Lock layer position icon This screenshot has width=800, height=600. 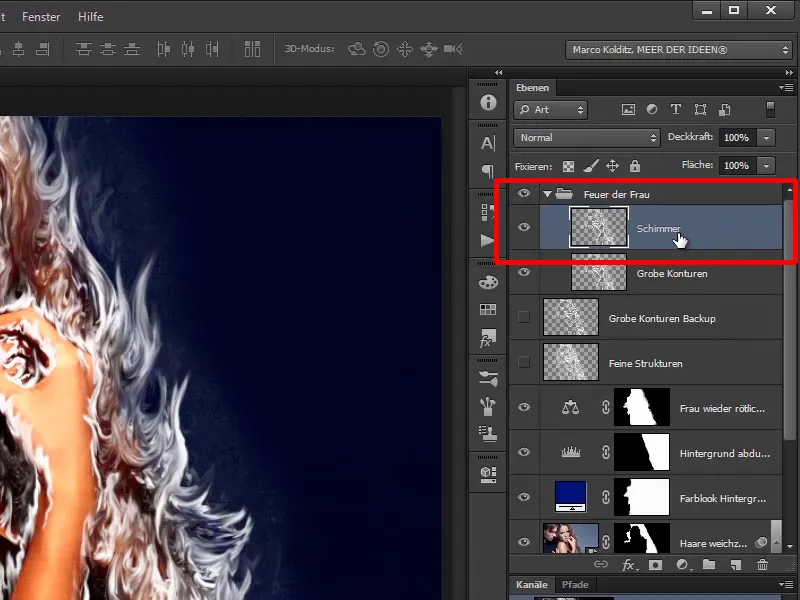tap(612, 166)
